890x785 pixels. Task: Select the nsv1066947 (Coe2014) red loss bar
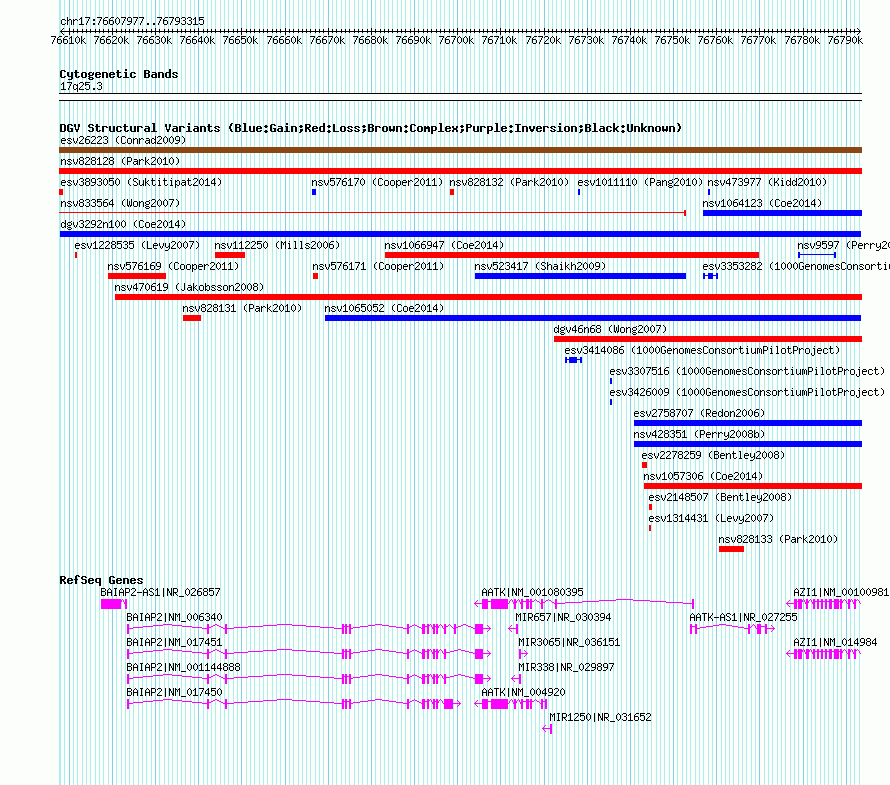572,255
